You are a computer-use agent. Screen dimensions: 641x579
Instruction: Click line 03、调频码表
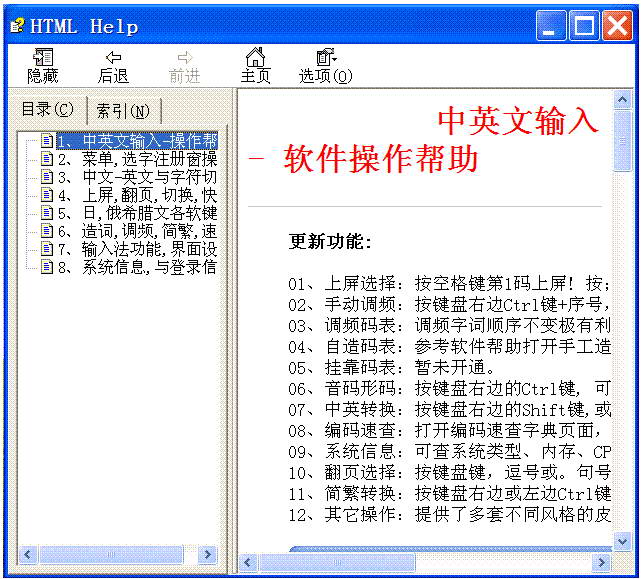click(449, 326)
